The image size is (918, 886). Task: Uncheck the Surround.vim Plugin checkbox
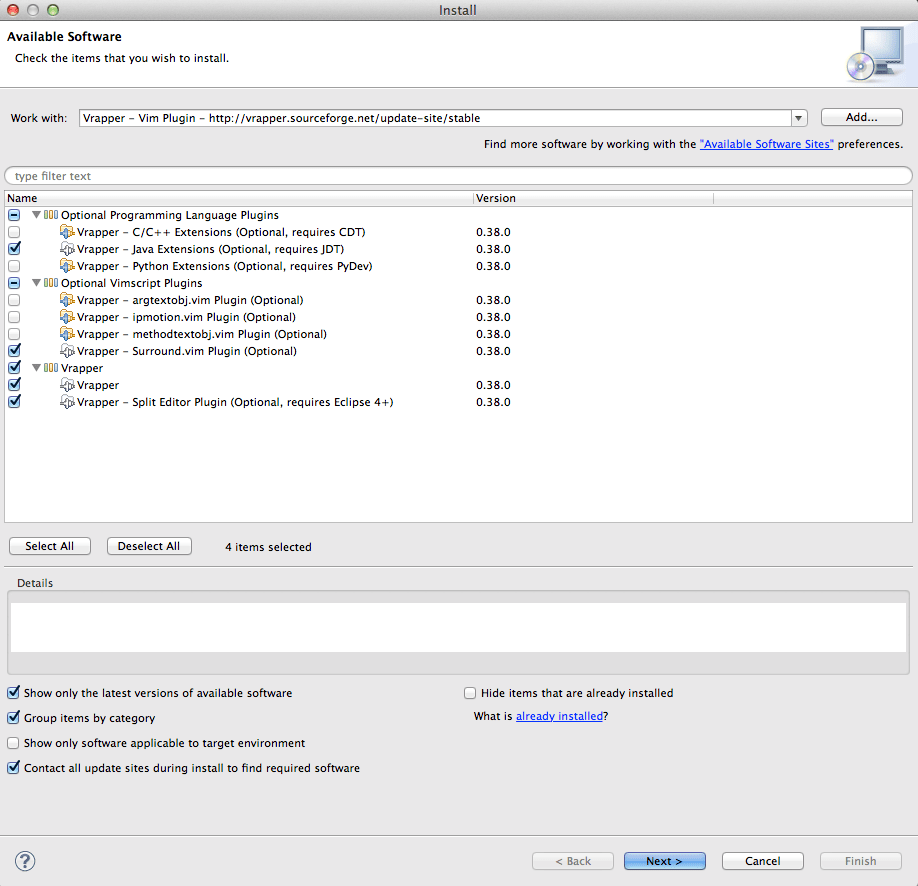(x=14, y=351)
